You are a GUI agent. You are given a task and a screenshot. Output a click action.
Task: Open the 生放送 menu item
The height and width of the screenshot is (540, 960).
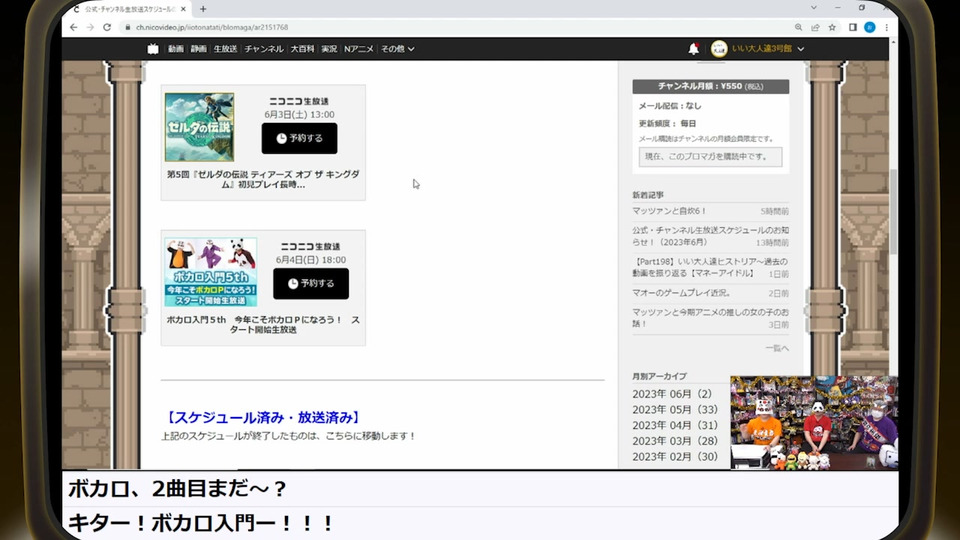point(225,49)
